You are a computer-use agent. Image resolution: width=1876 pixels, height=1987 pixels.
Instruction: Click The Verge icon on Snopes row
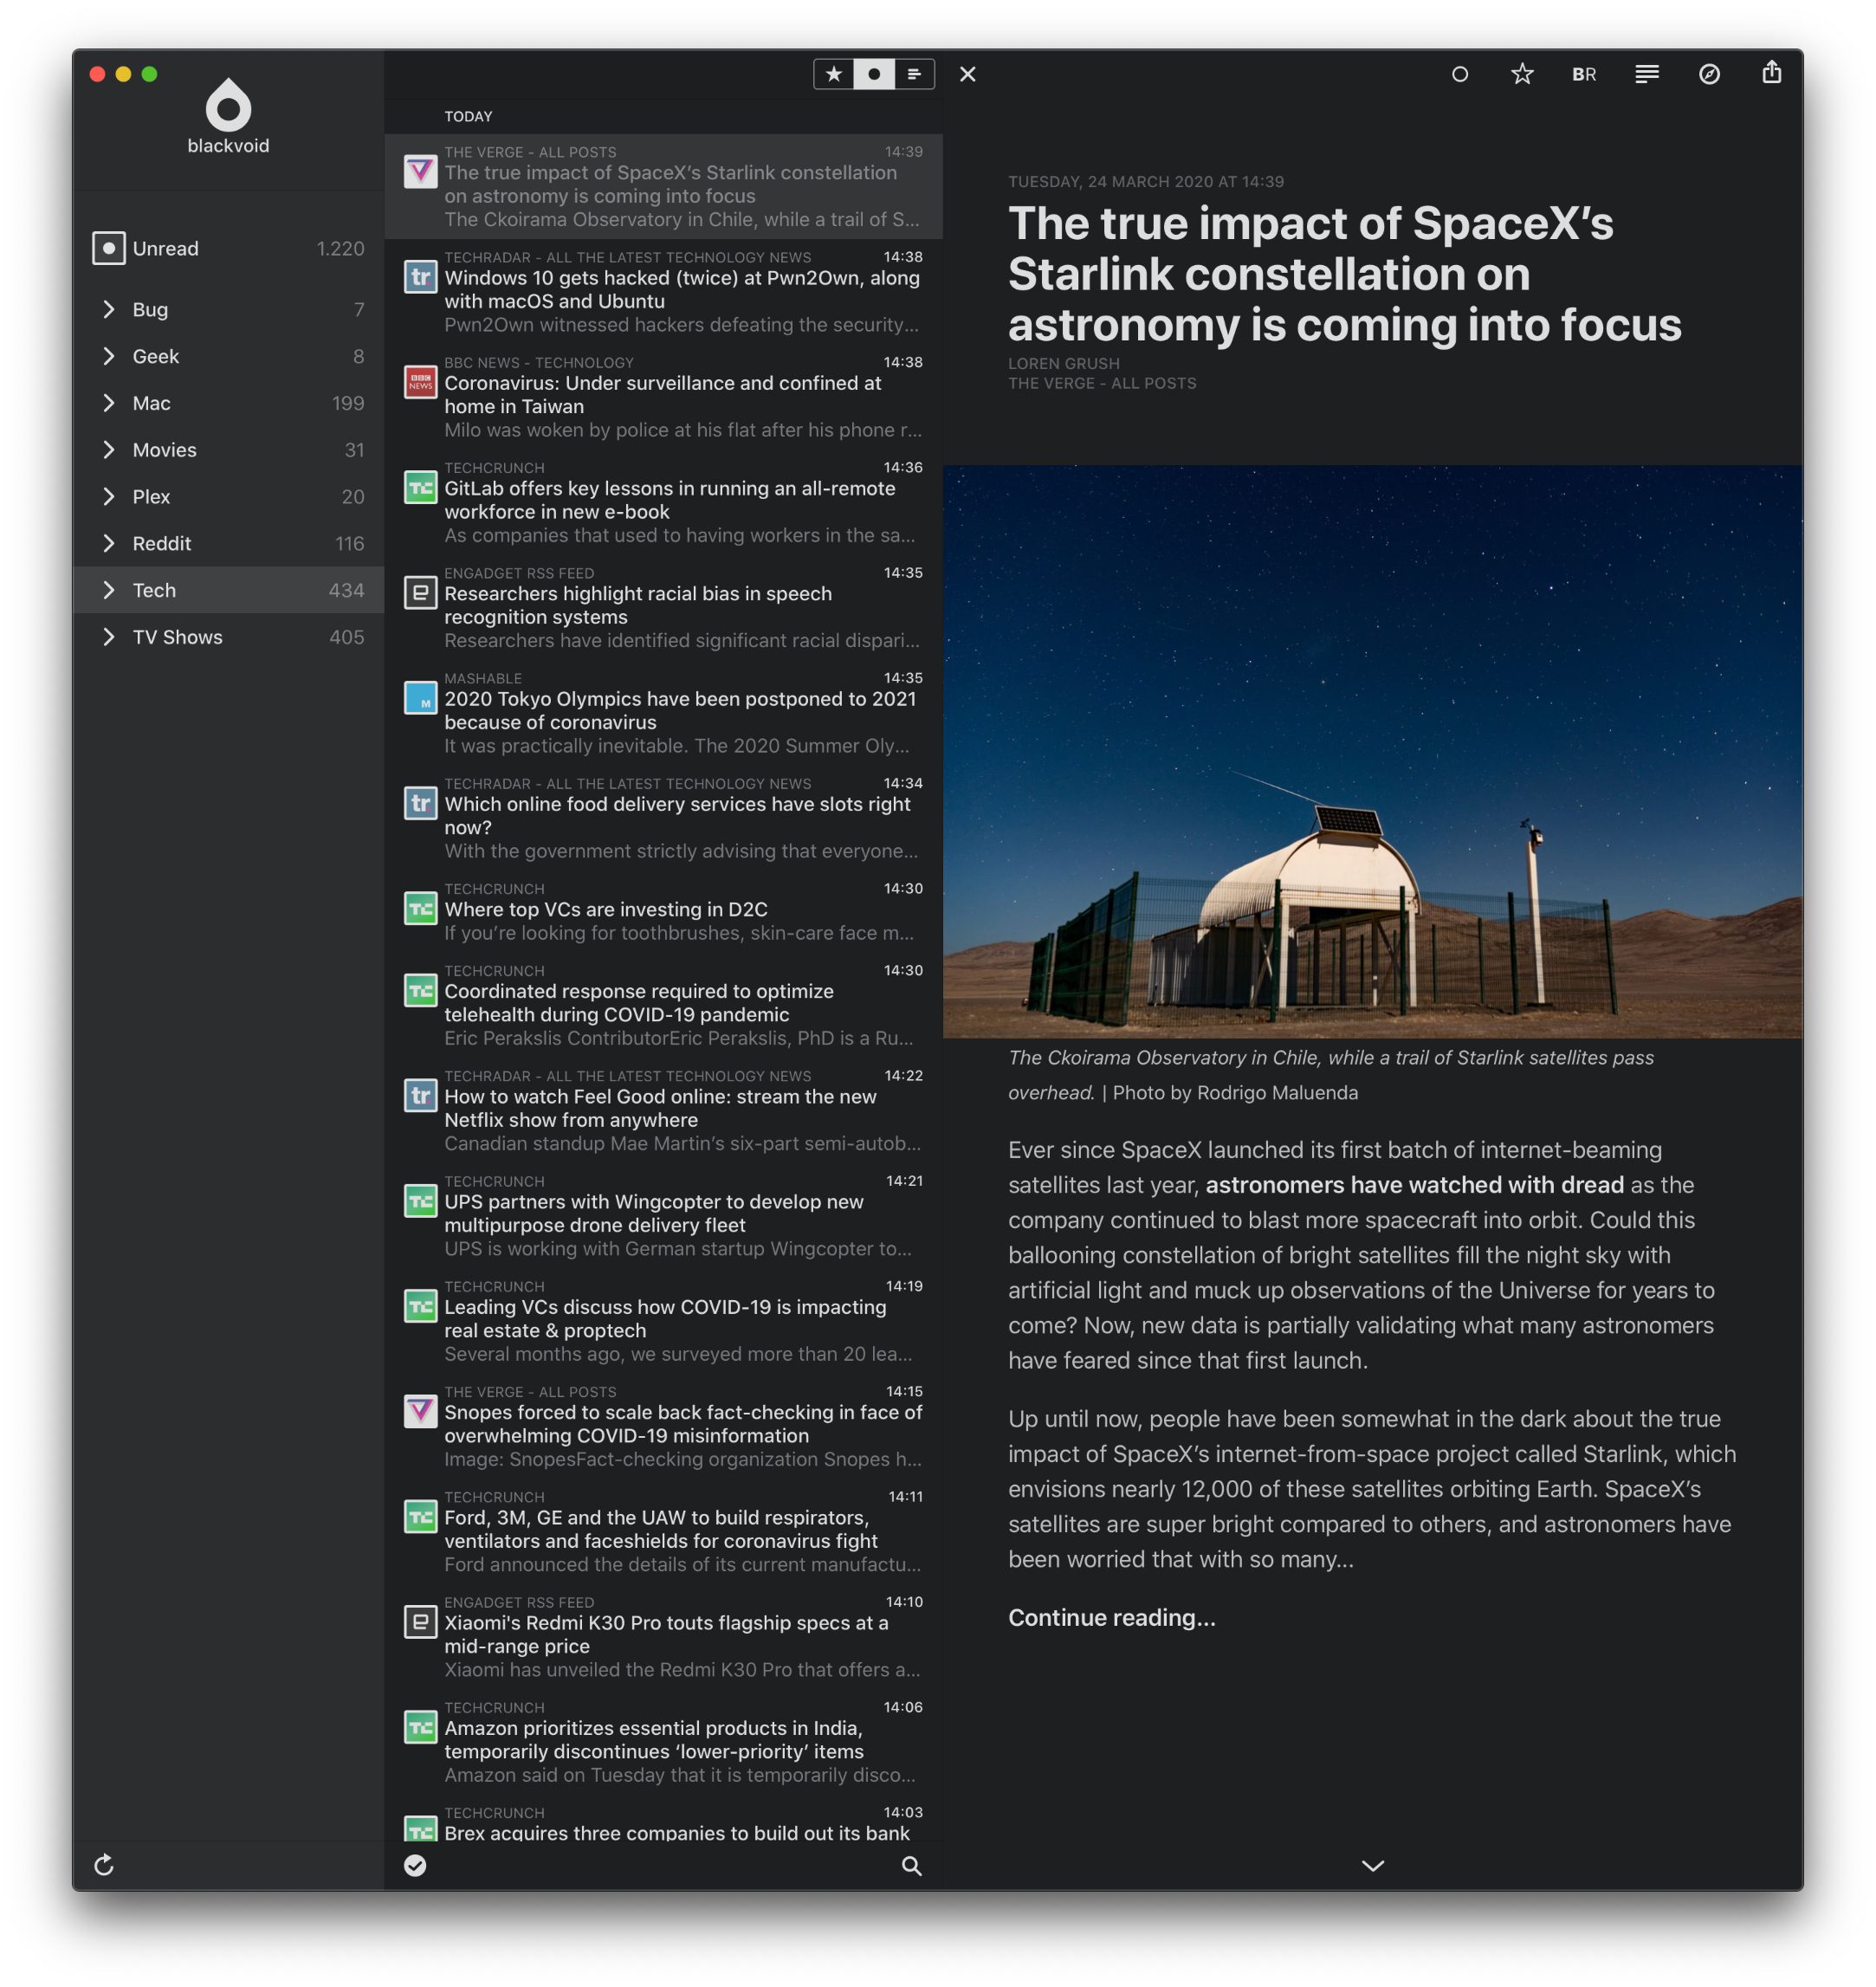(420, 1411)
